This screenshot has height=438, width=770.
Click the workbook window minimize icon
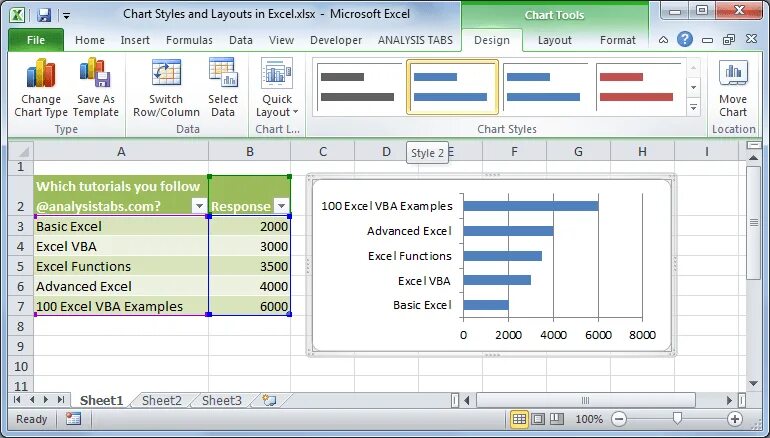pos(707,40)
